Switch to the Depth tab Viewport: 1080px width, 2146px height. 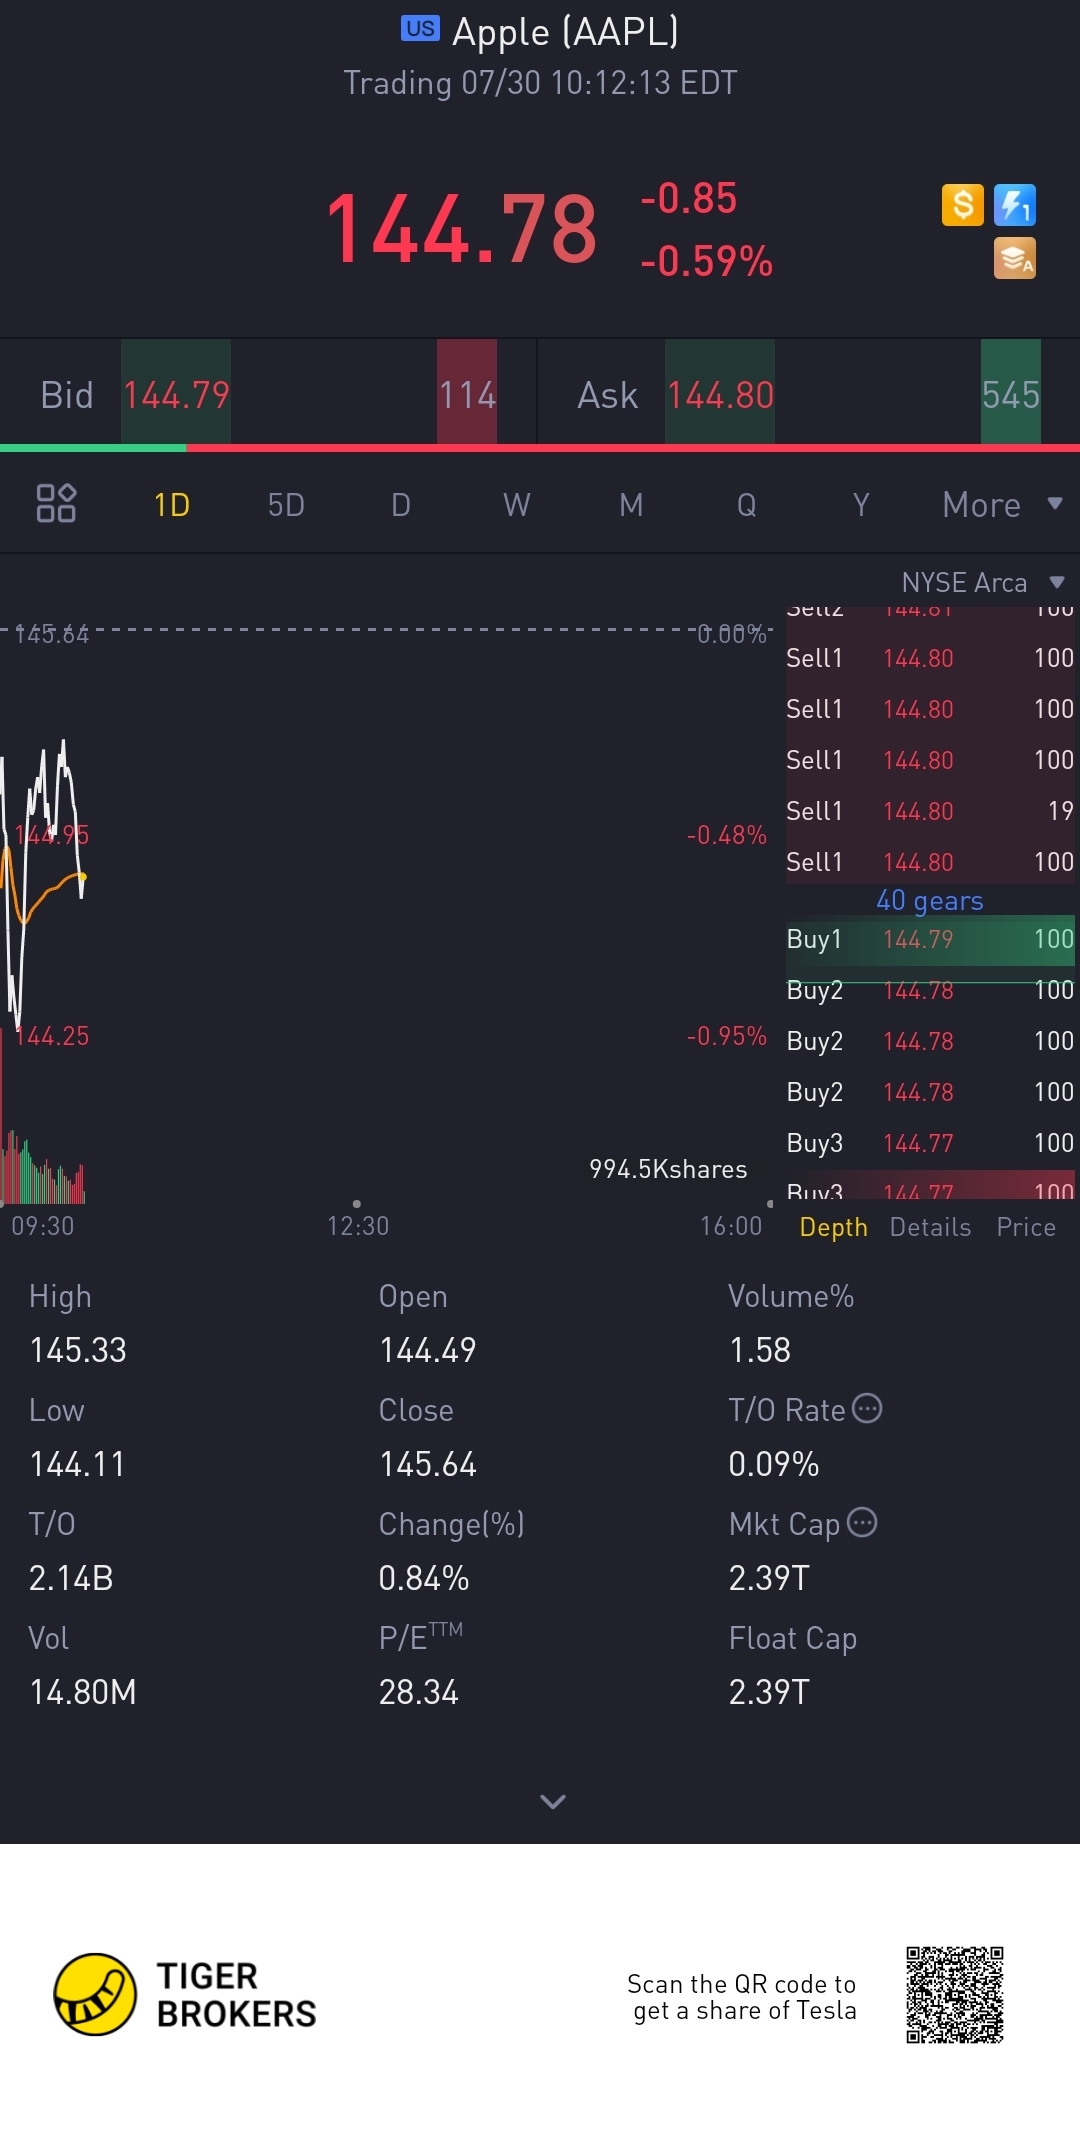[x=833, y=1227]
